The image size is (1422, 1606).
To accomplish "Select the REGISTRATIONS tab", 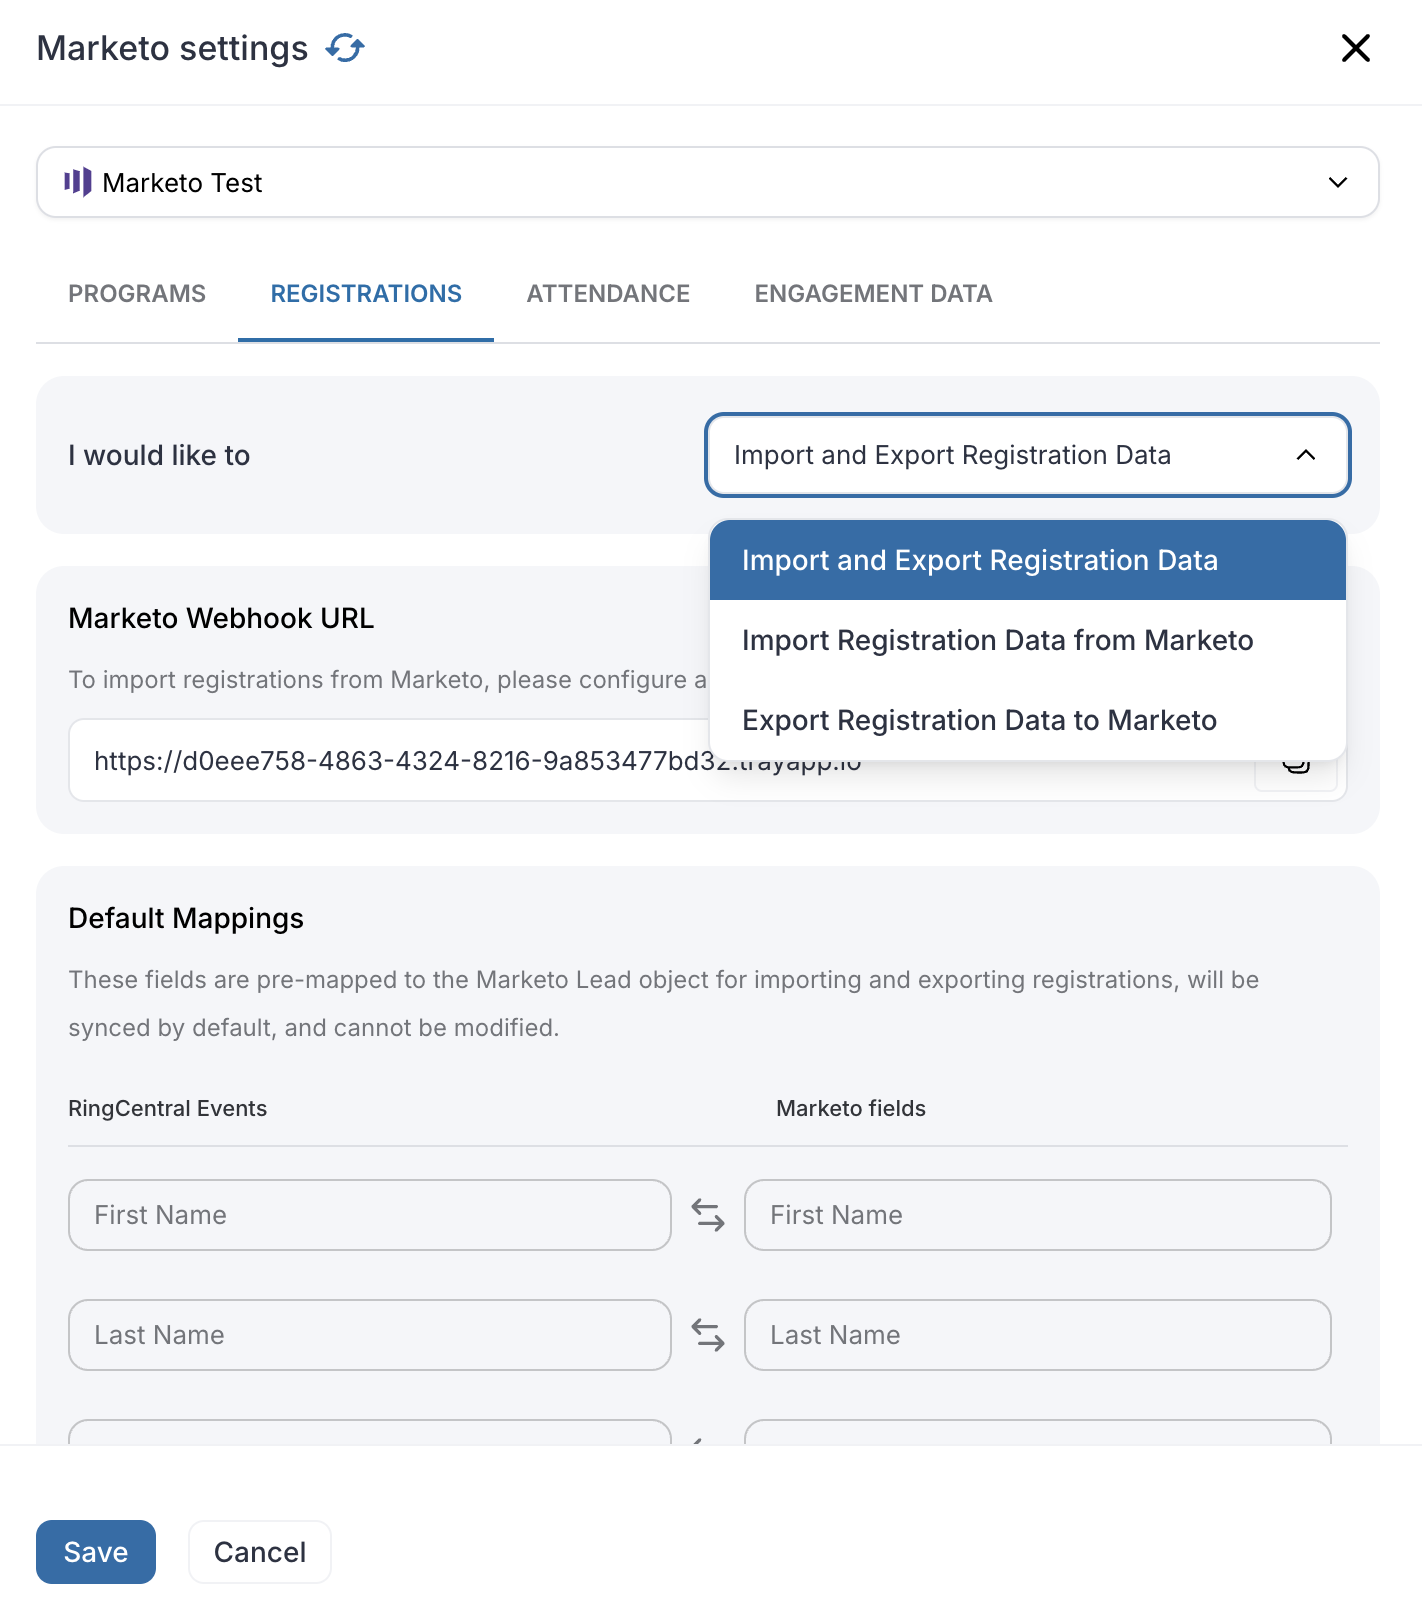I will click(x=366, y=293).
